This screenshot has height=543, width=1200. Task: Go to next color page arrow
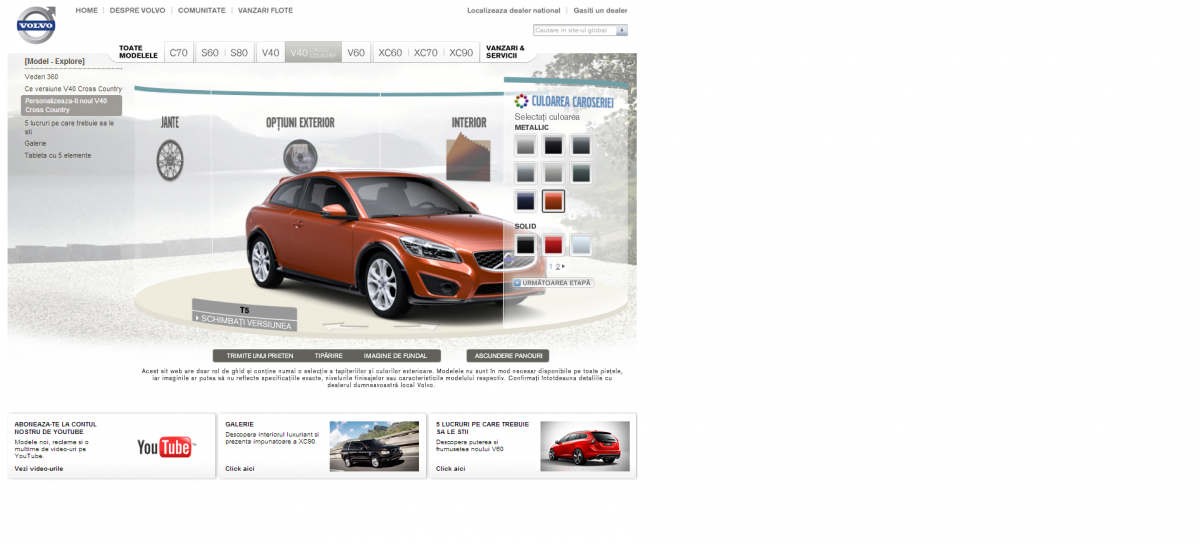(563, 267)
